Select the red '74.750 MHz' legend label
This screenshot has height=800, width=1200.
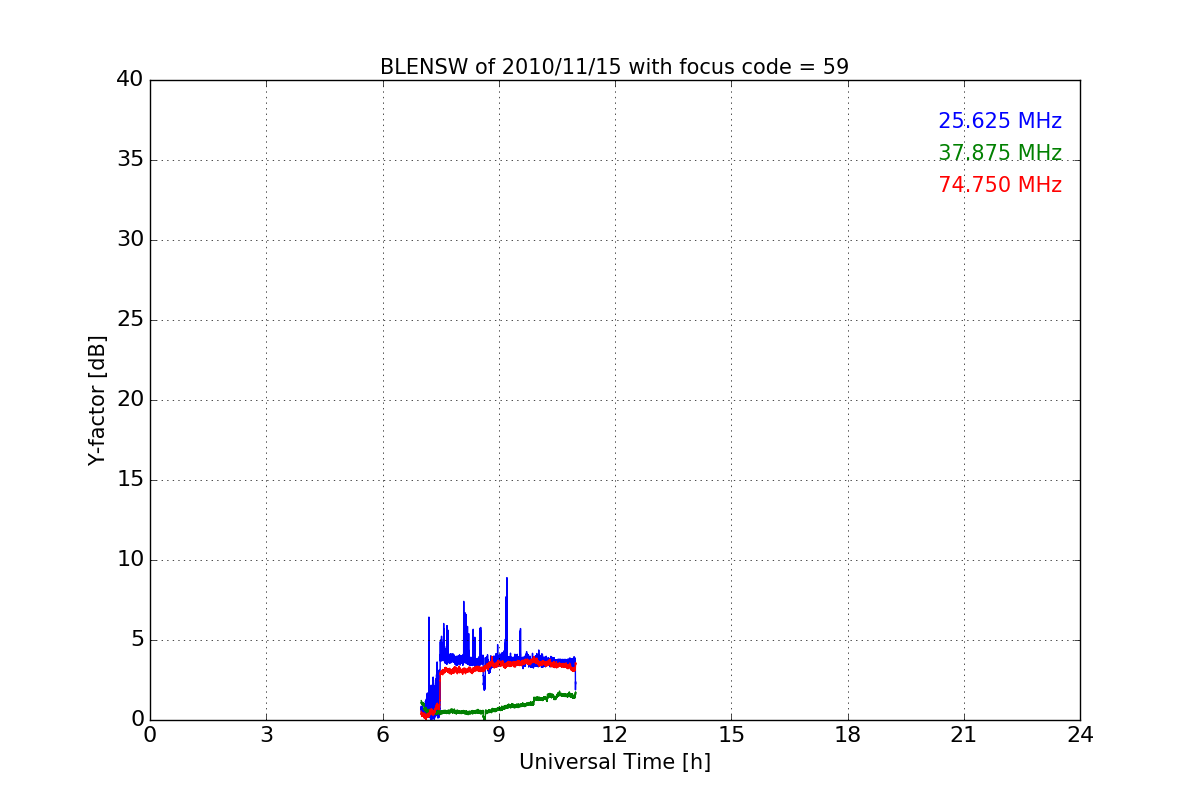click(1000, 185)
